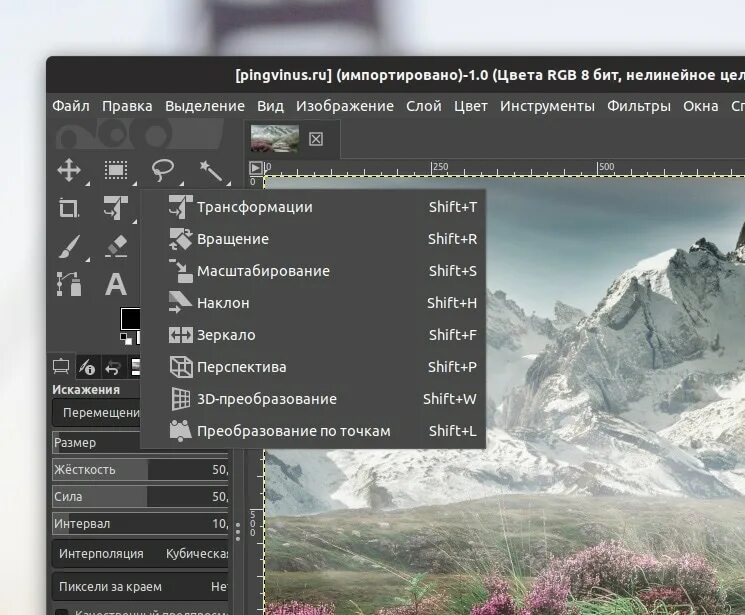Open the Окна menu

[701, 106]
